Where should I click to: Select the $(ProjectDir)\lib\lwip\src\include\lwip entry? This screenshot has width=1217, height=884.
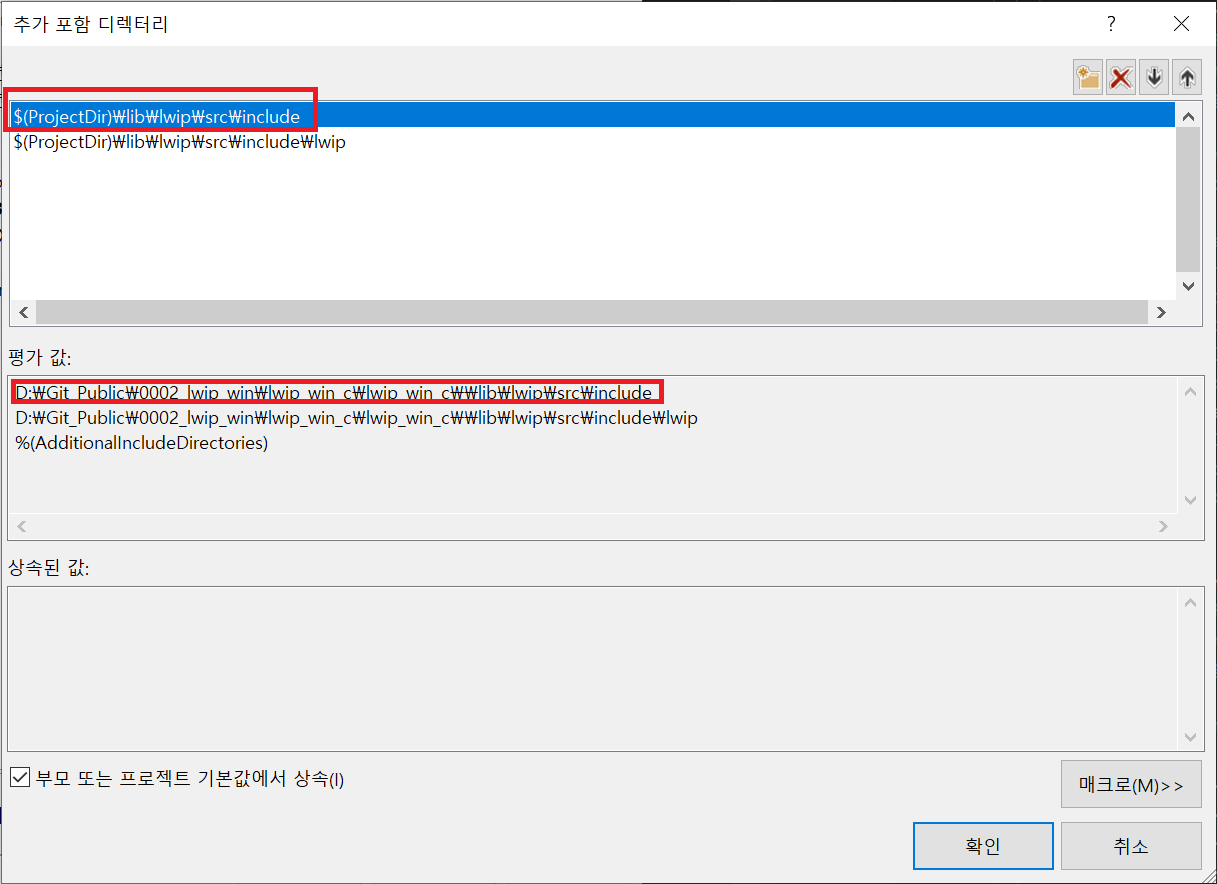click(592, 142)
